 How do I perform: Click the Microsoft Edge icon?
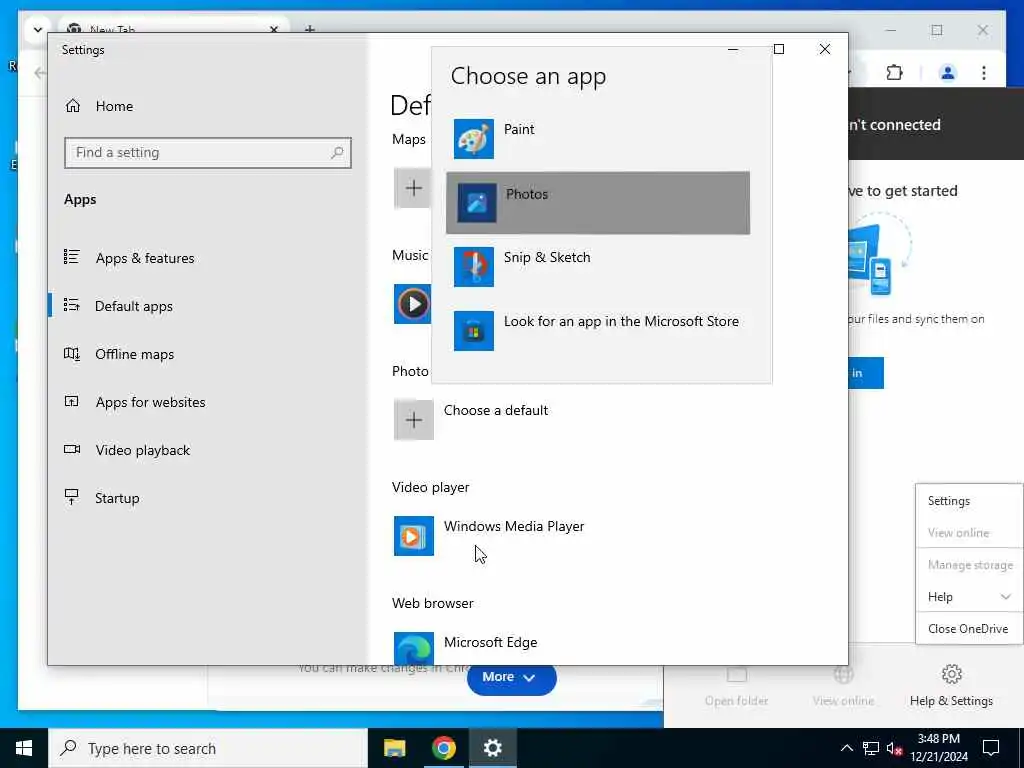point(413,648)
